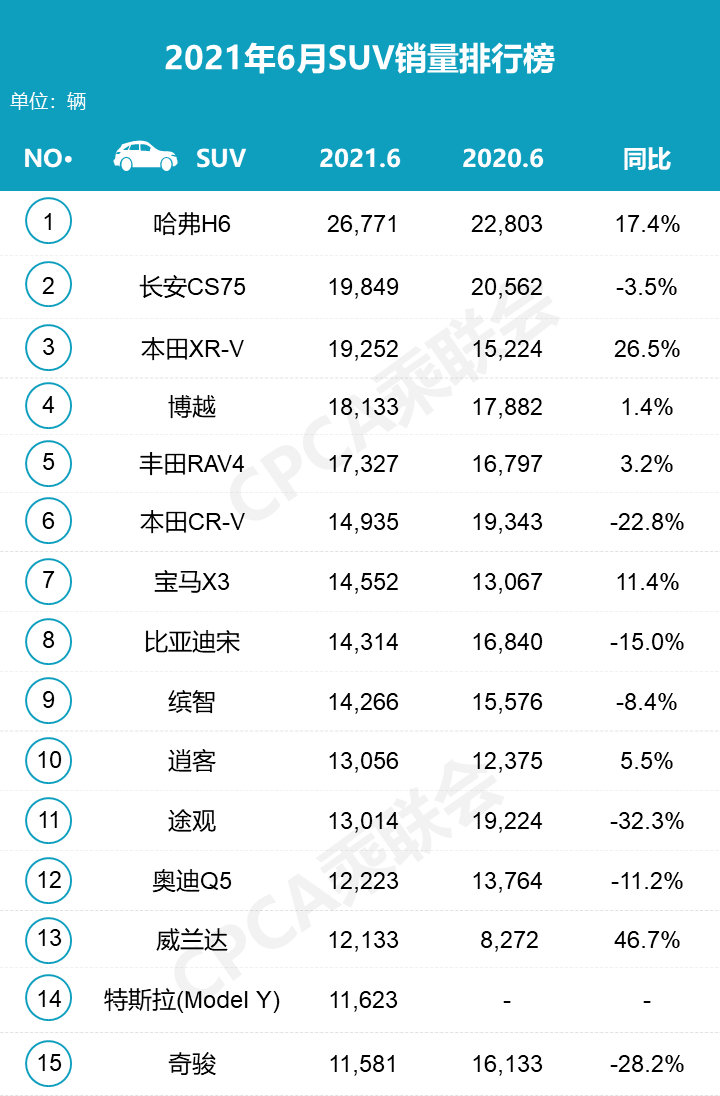The width and height of the screenshot is (720, 1096).
Task: Click the NO. column header
Action: [48, 158]
